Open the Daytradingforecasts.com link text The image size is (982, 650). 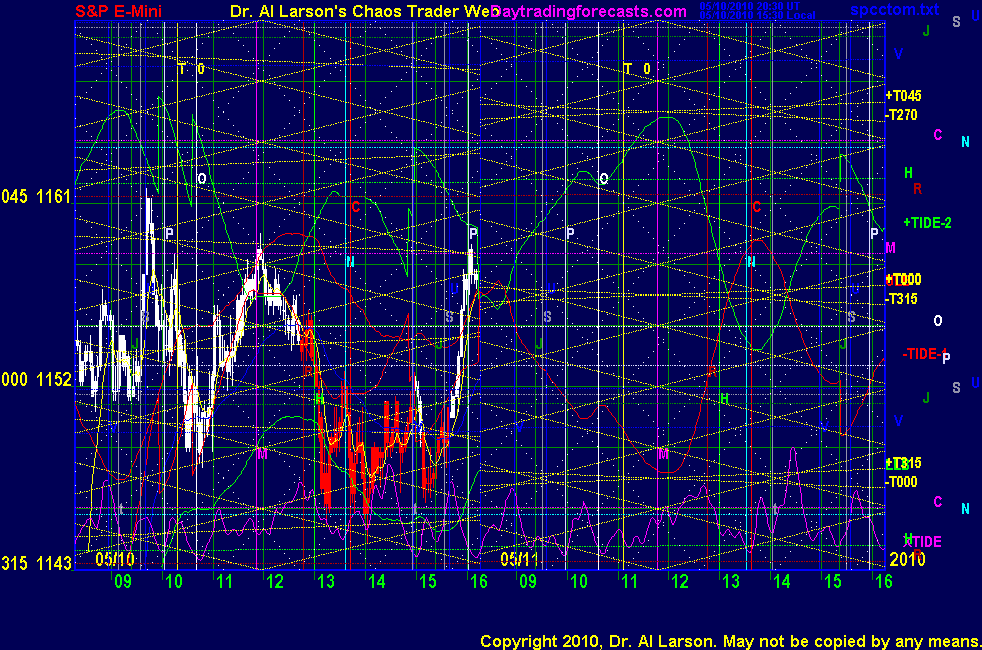point(589,11)
